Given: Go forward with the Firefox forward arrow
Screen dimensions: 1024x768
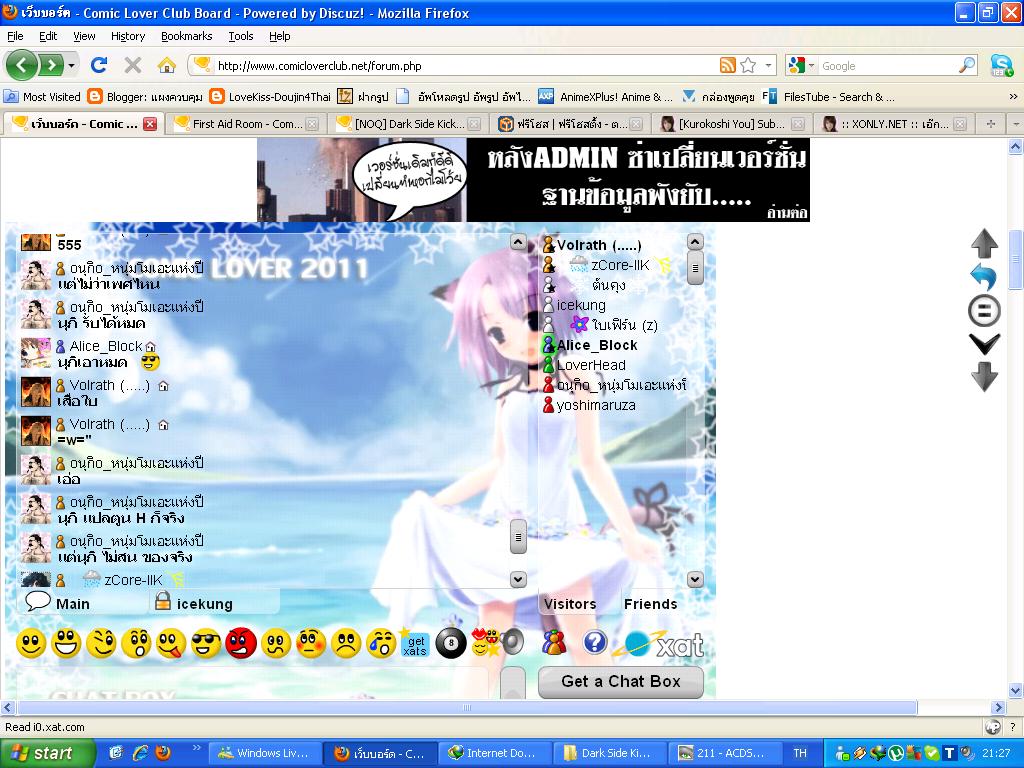Looking at the screenshot, I should 51,65.
